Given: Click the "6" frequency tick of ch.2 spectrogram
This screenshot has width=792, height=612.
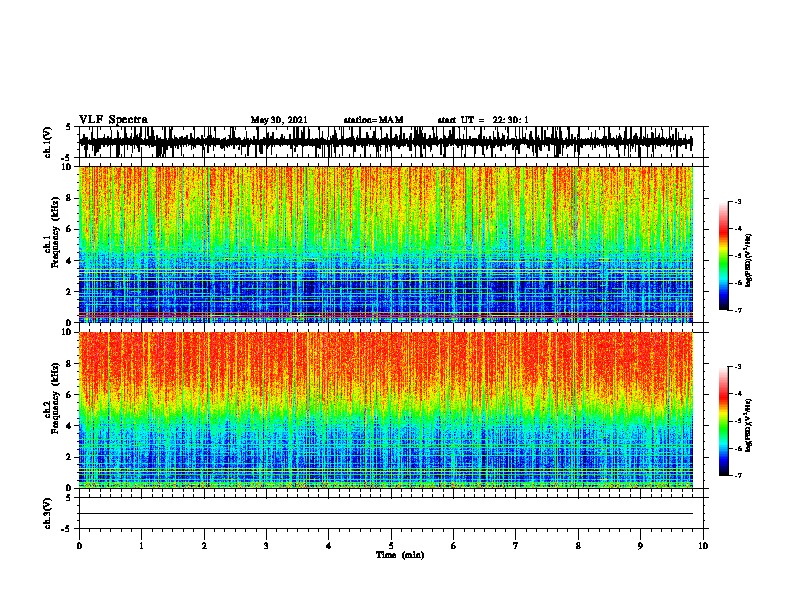Looking at the screenshot, I should click(70, 394).
